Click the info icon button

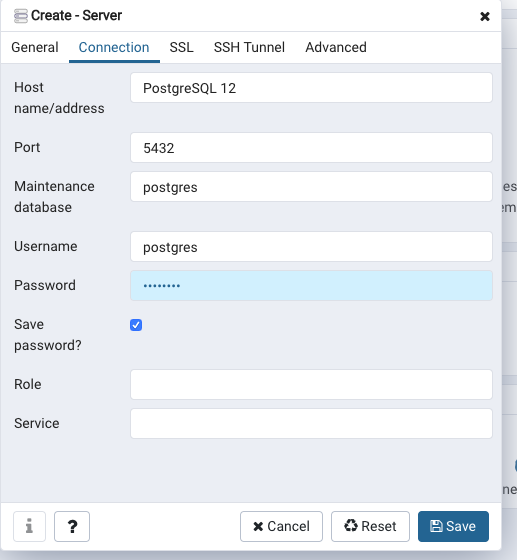tap(29, 526)
